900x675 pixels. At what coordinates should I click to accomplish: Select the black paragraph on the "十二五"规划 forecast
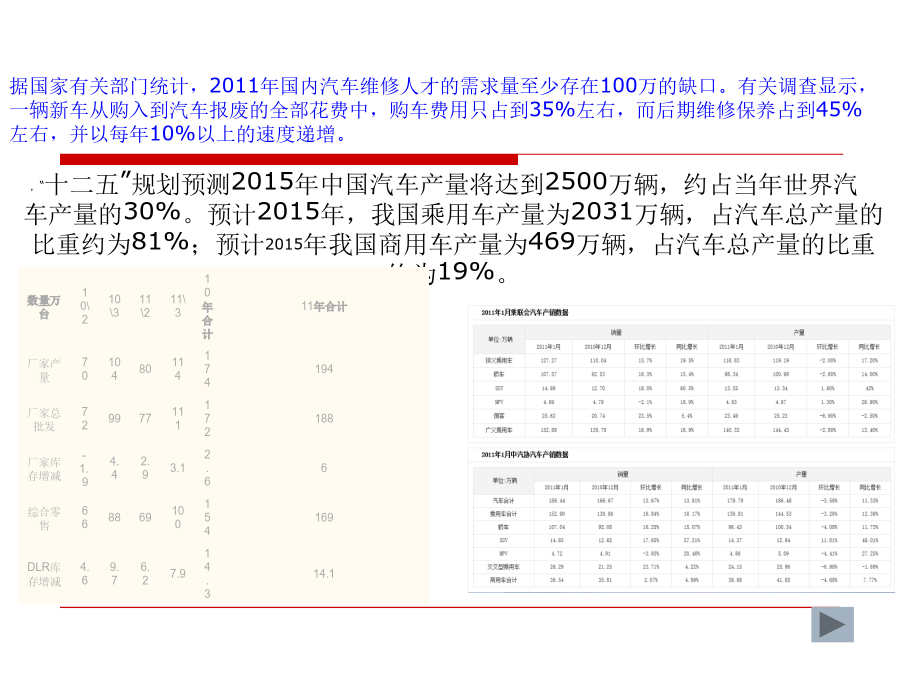tap(453, 228)
